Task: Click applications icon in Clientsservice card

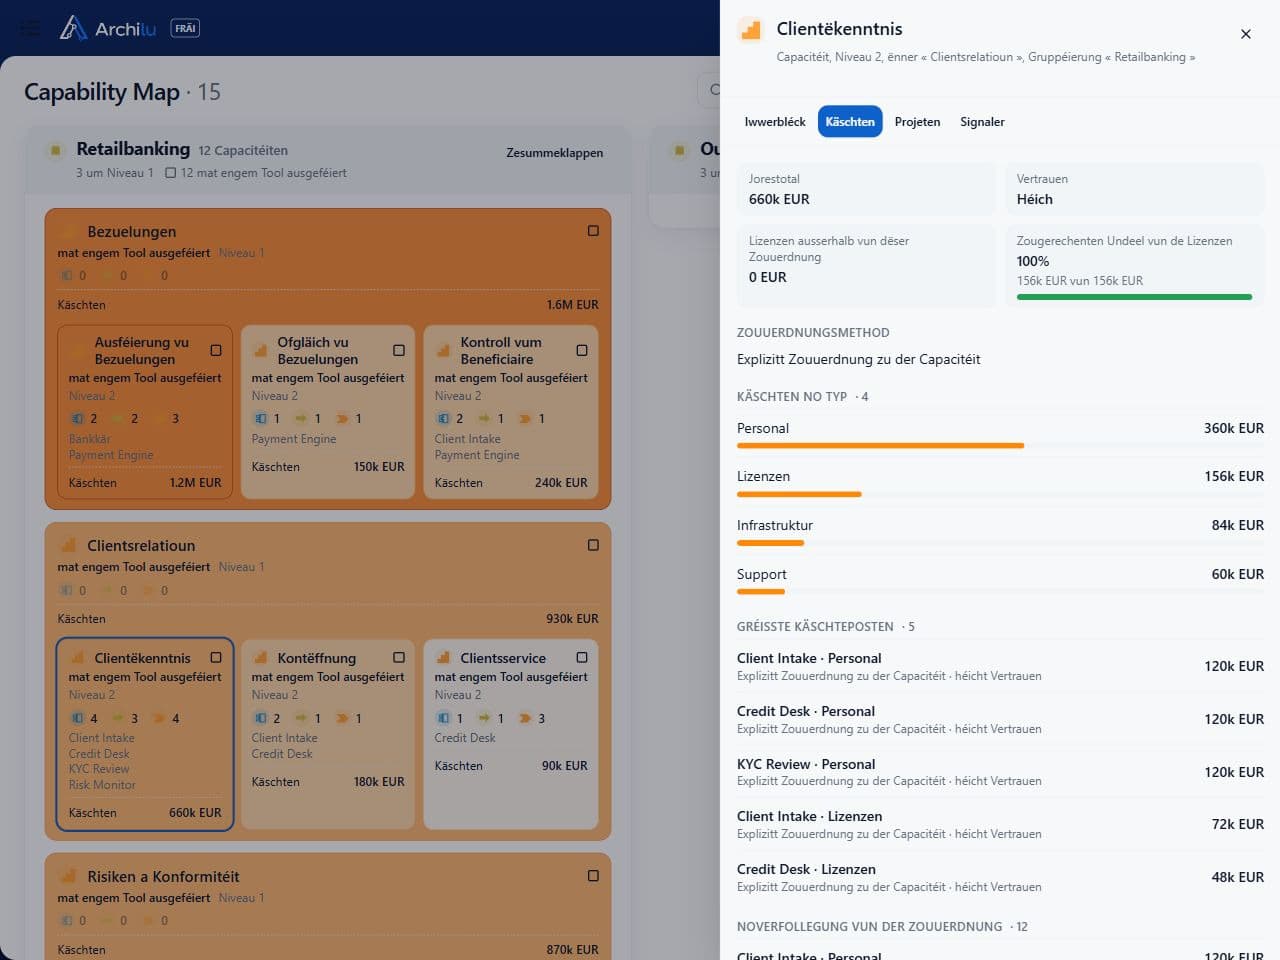Action: pyautogui.click(x=443, y=718)
